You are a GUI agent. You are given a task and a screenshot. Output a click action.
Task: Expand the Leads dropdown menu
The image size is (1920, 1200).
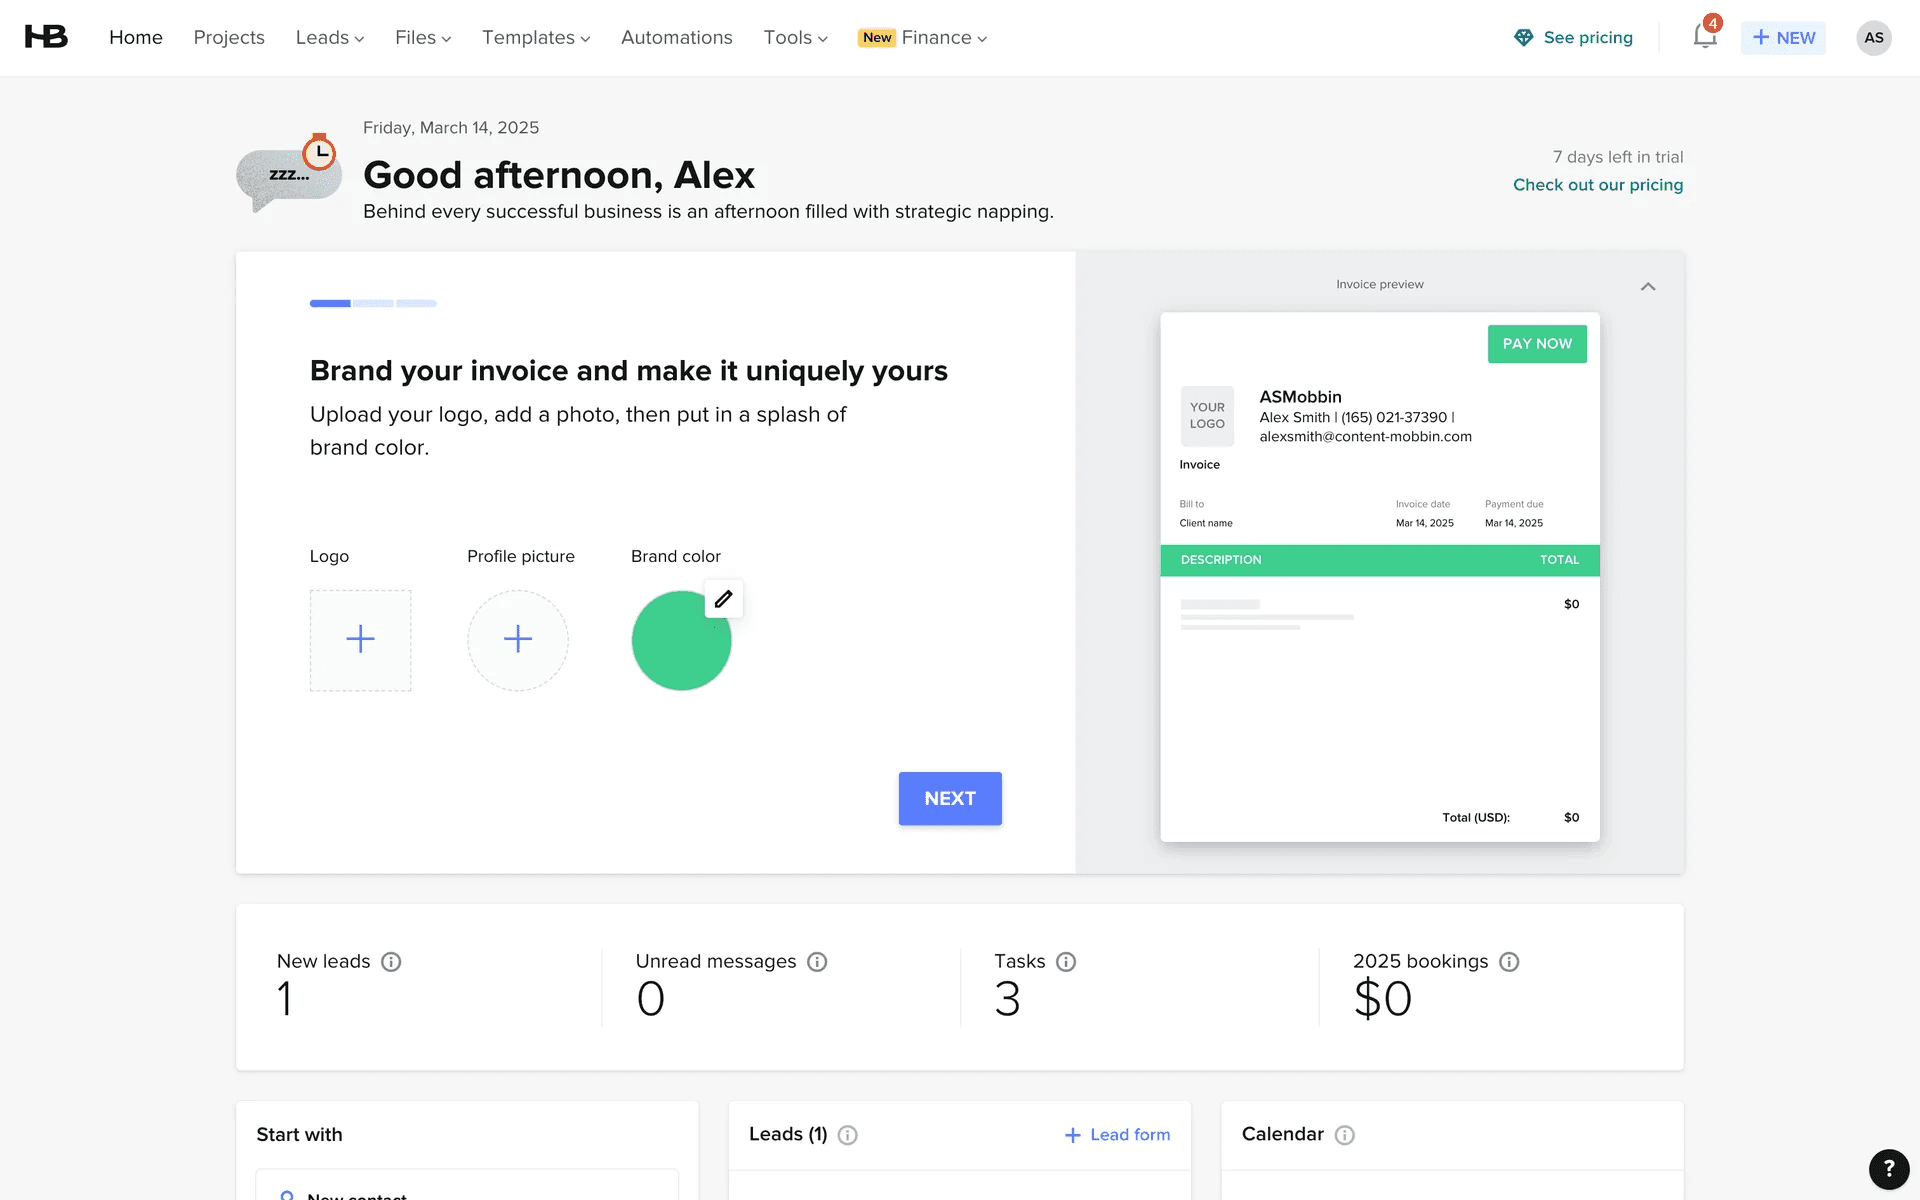329,38
